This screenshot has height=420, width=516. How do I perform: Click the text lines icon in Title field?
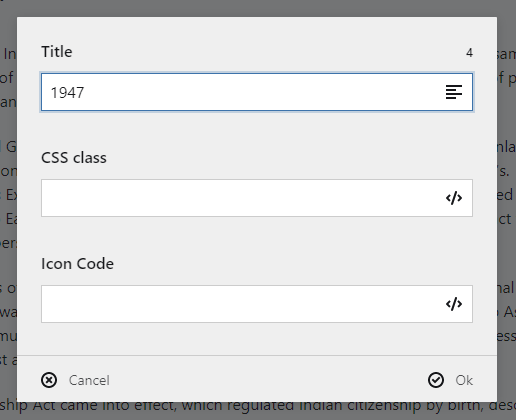click(x=454, y=92)
